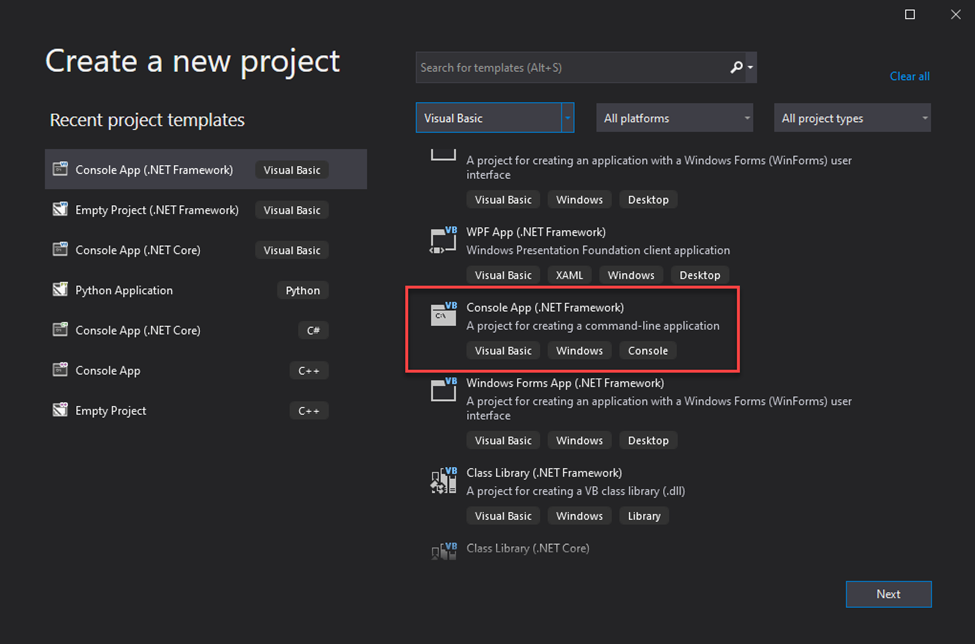
Task: Click the C# tag in recent templates
Action: click(x=313, y=330)
